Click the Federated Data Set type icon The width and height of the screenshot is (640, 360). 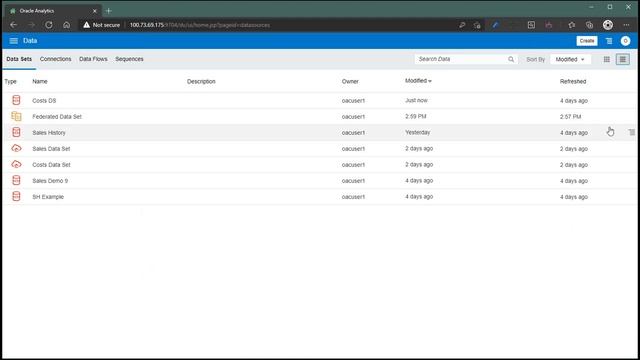click(x=16, y=116)
